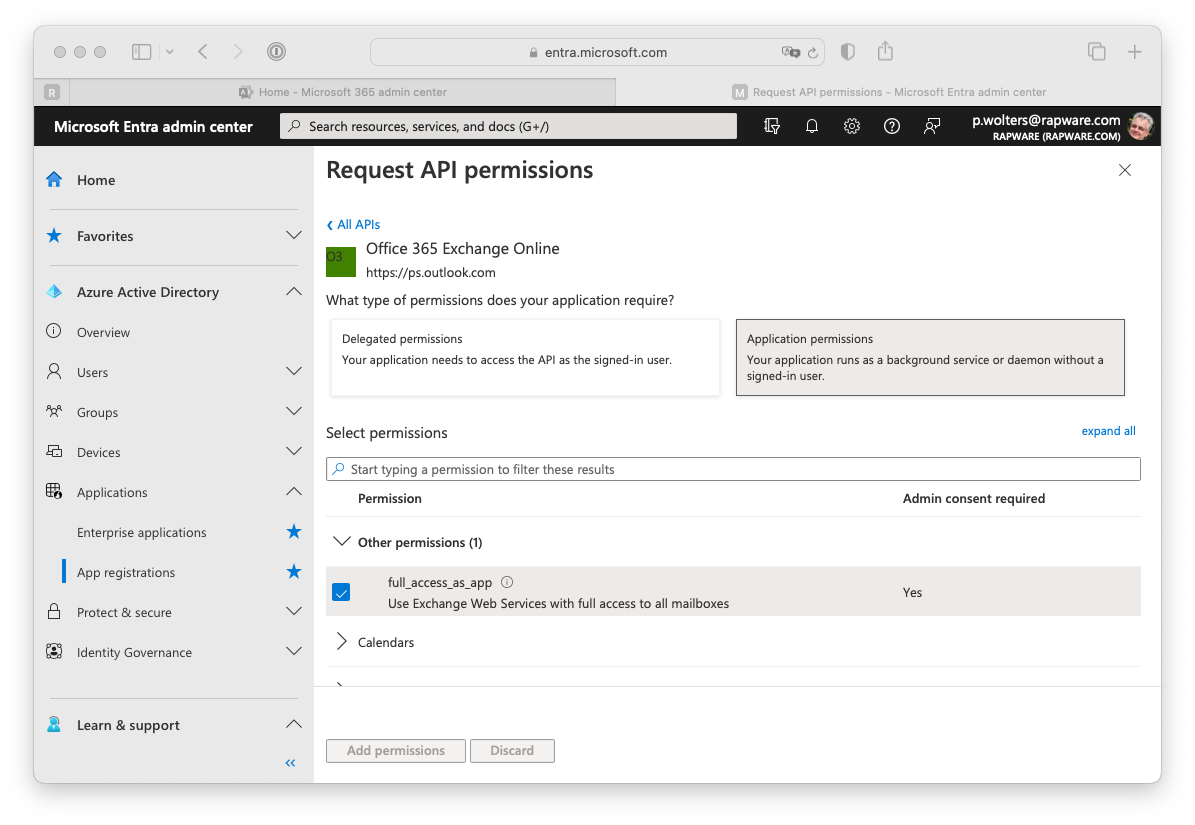Expand the Groups menu chevron
Image resolution: width=1195 pixels, height=825 pixels.
293,411
